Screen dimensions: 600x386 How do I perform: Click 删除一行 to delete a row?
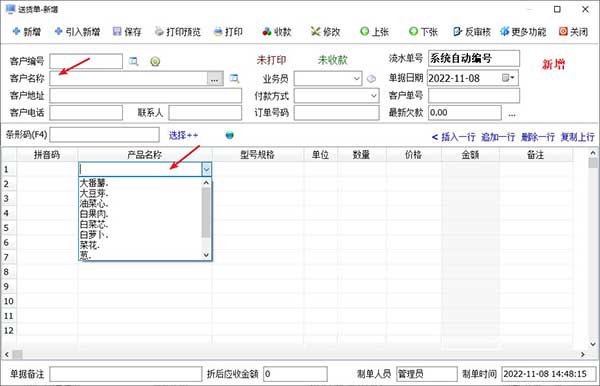(x=538, y=137)
